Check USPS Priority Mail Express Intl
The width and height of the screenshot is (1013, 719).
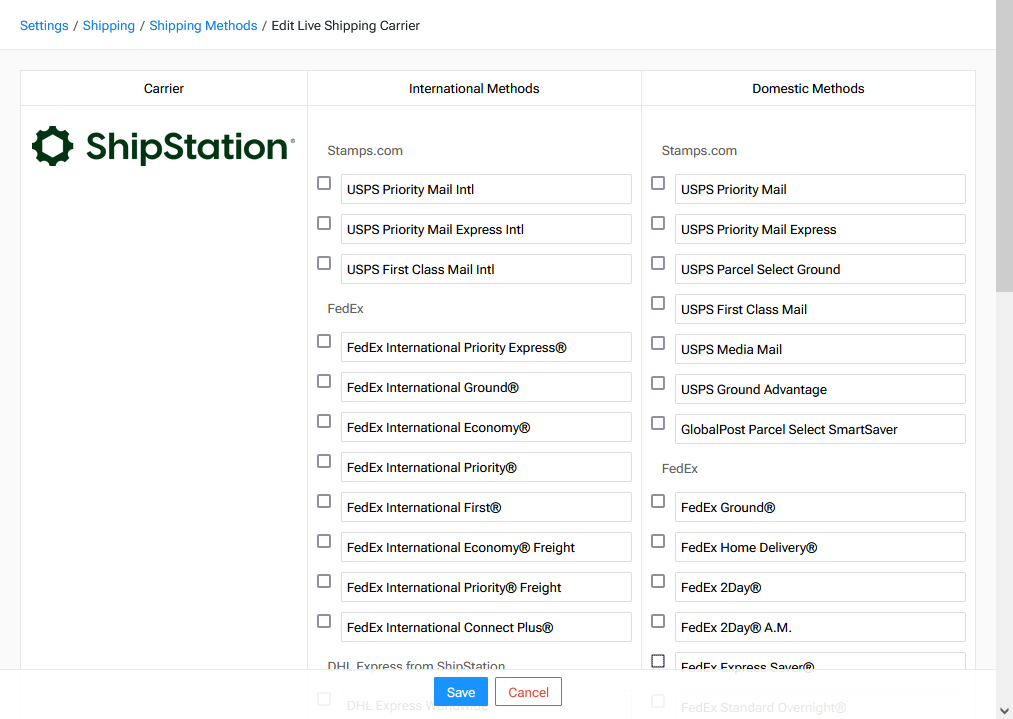[324, 223]
